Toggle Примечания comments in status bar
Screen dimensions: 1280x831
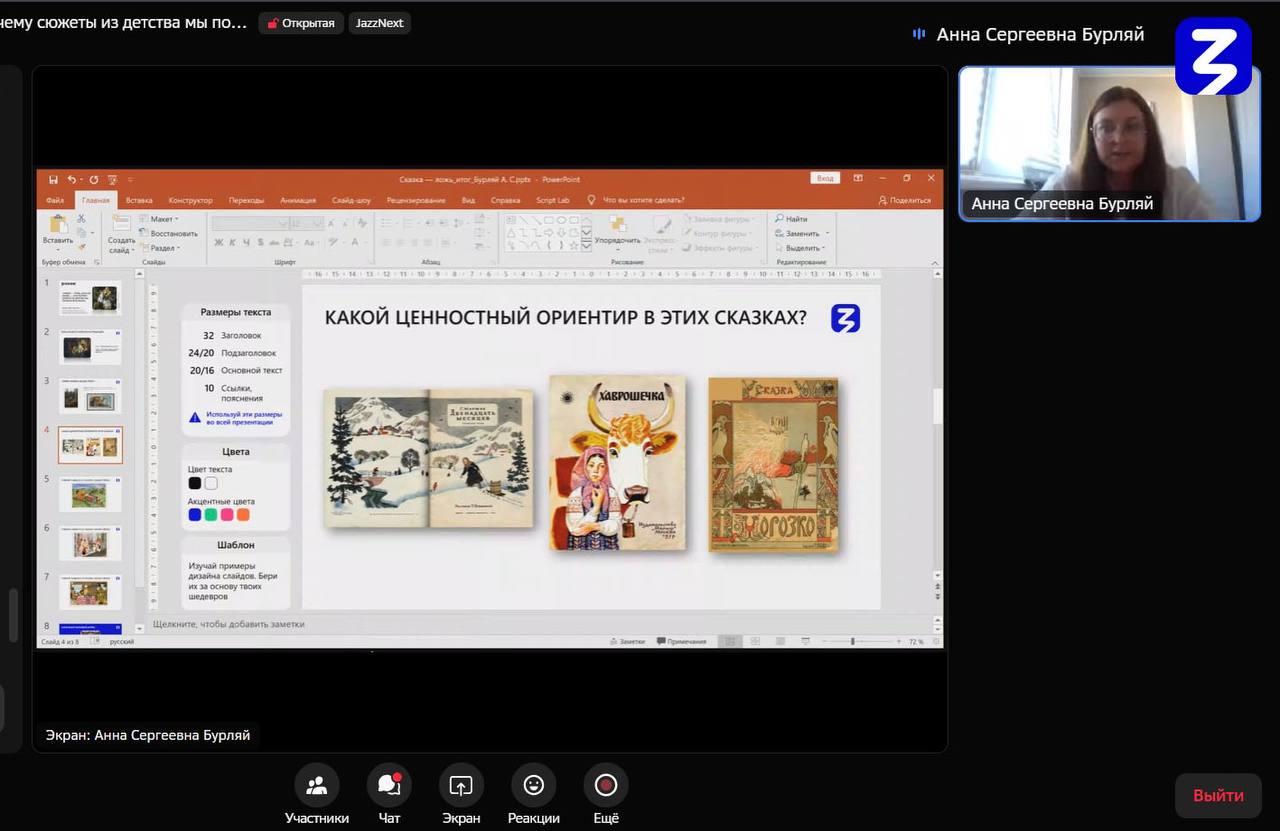click(681, 641)
